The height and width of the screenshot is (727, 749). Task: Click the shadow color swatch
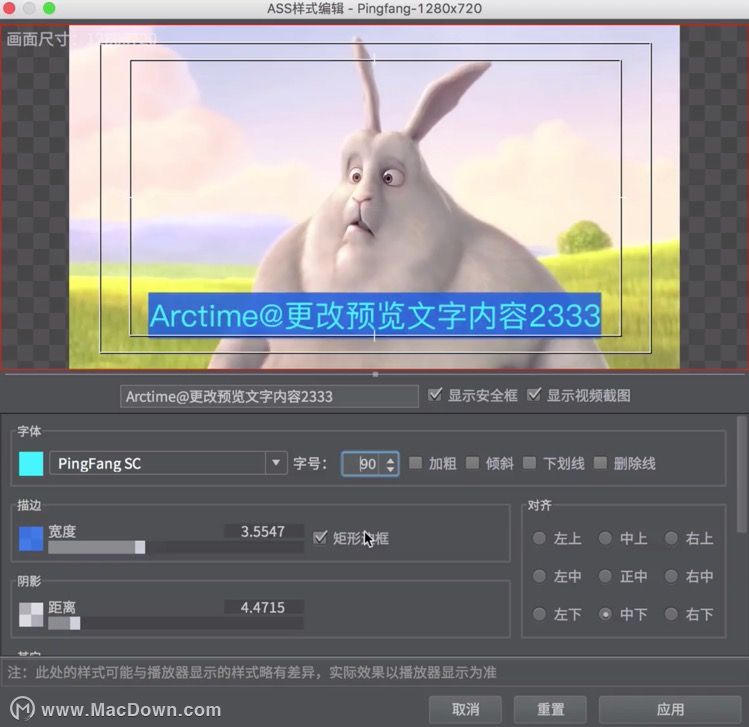click(31, 614)
